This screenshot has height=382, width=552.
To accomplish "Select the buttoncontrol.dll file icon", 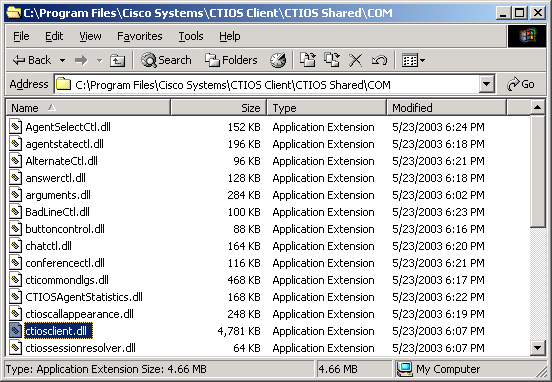I will pos(15,229).
